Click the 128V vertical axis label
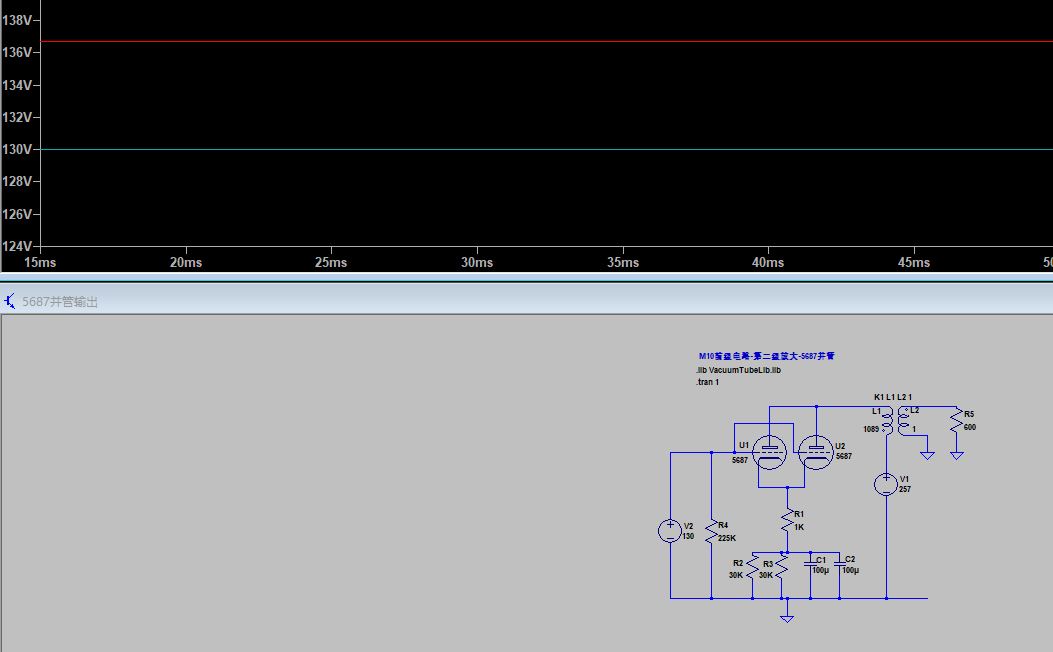The width and height of the screenshot is (1053, 652). [x=17, y=181]
